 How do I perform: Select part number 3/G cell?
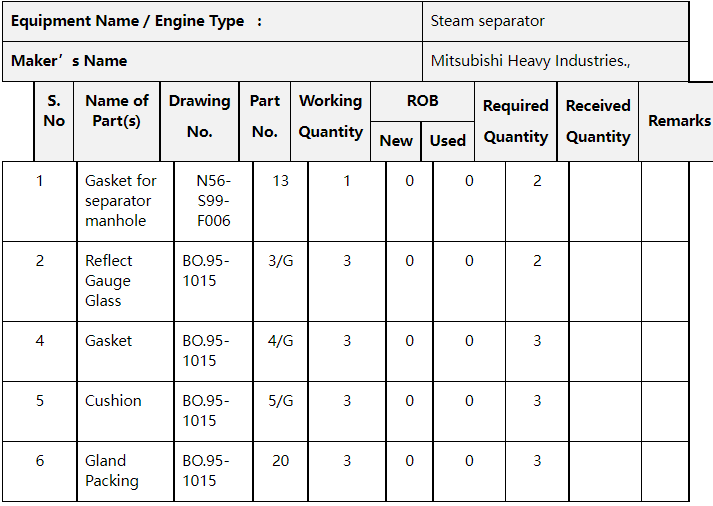point(281,261)
